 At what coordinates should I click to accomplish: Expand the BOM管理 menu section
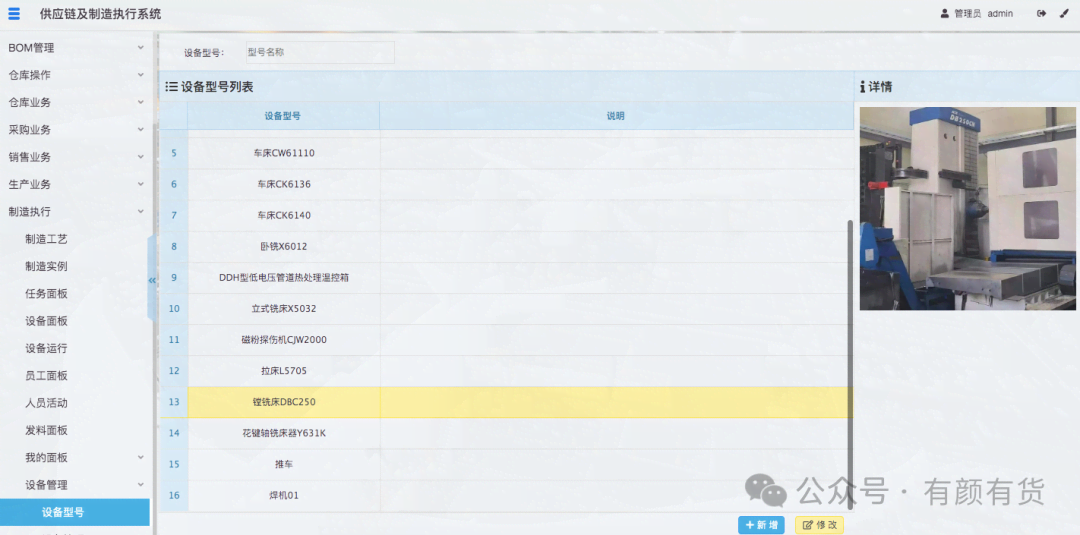(x=140, y=48)
